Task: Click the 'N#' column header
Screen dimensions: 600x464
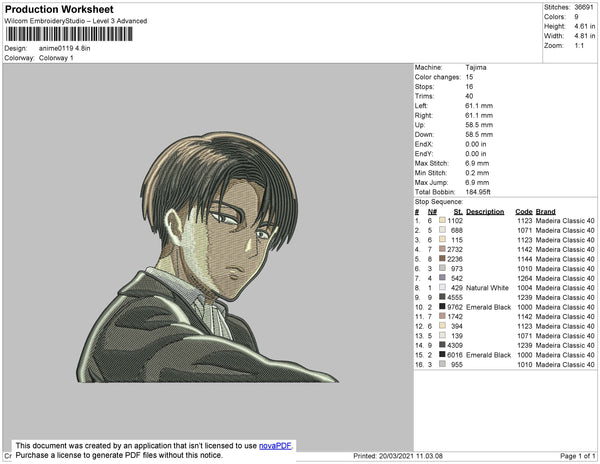Action: point(432,212)
